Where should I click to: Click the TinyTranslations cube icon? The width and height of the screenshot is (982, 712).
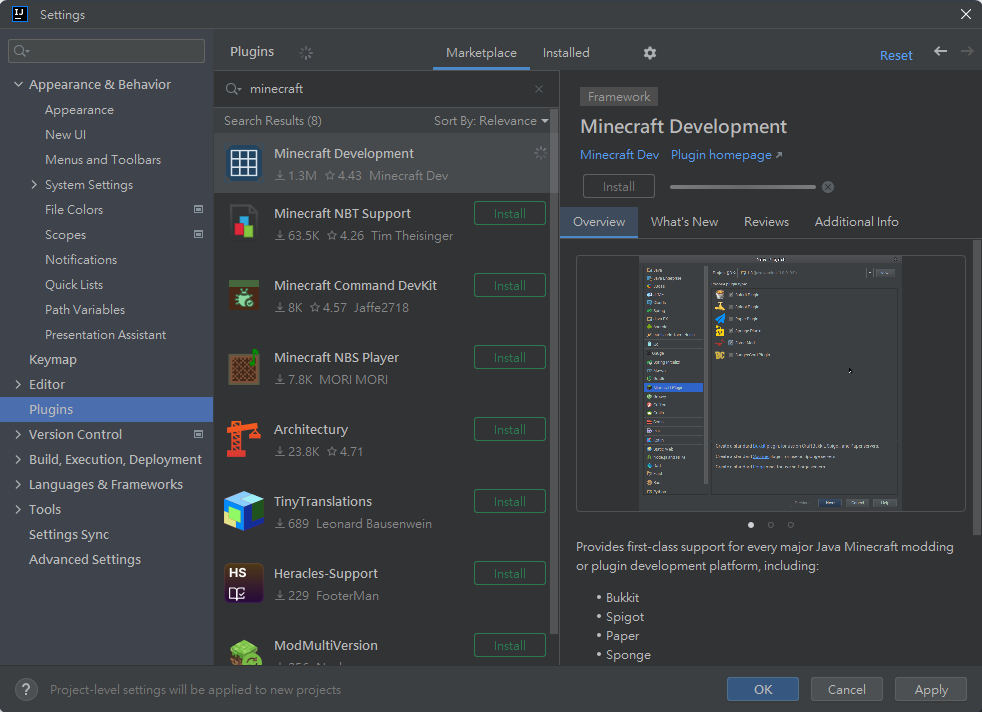pos(244,510)
